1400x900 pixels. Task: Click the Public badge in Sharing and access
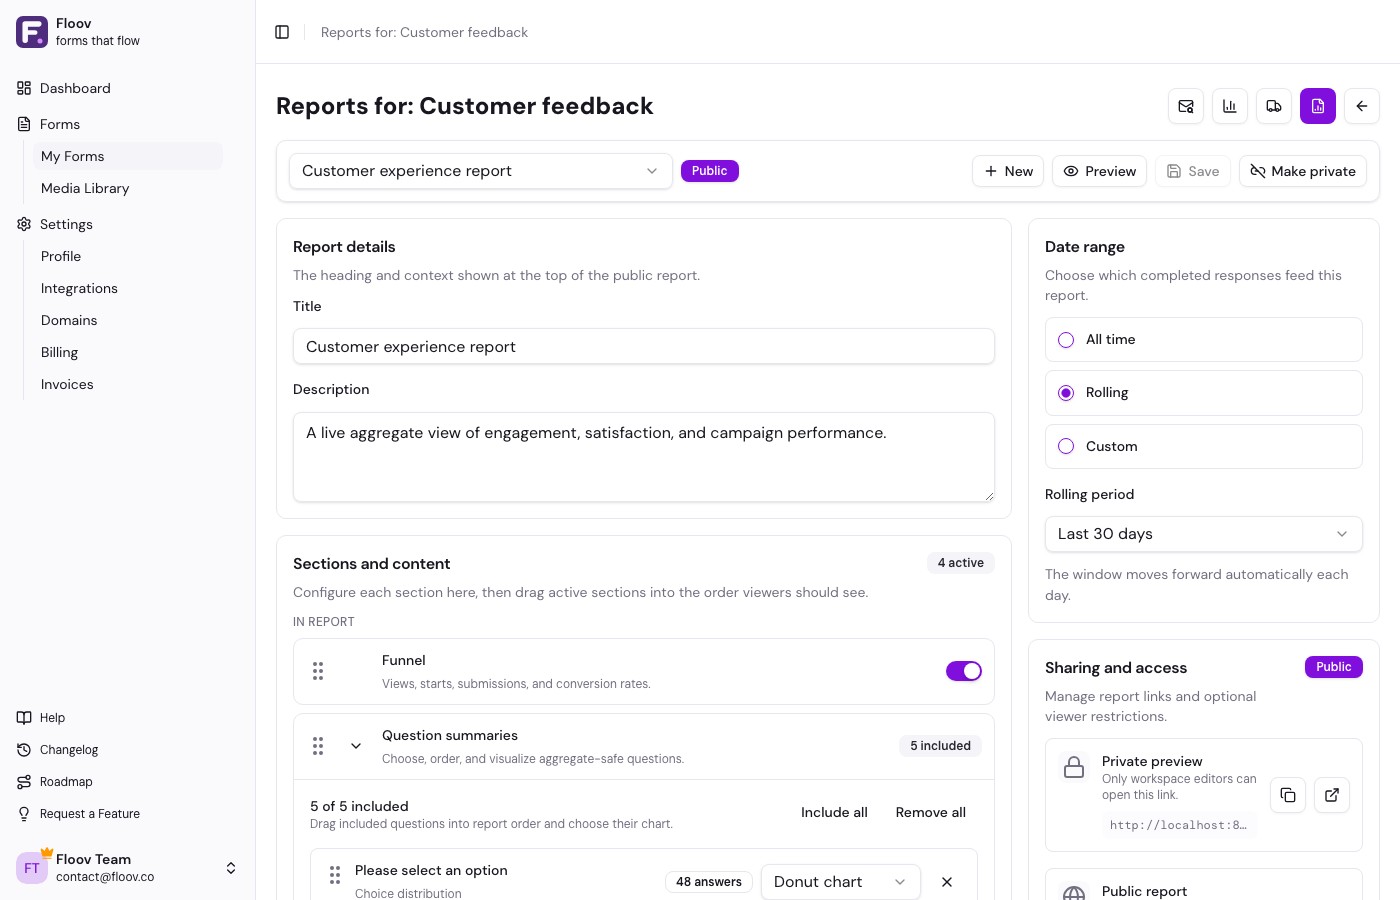pos(1334,667)
